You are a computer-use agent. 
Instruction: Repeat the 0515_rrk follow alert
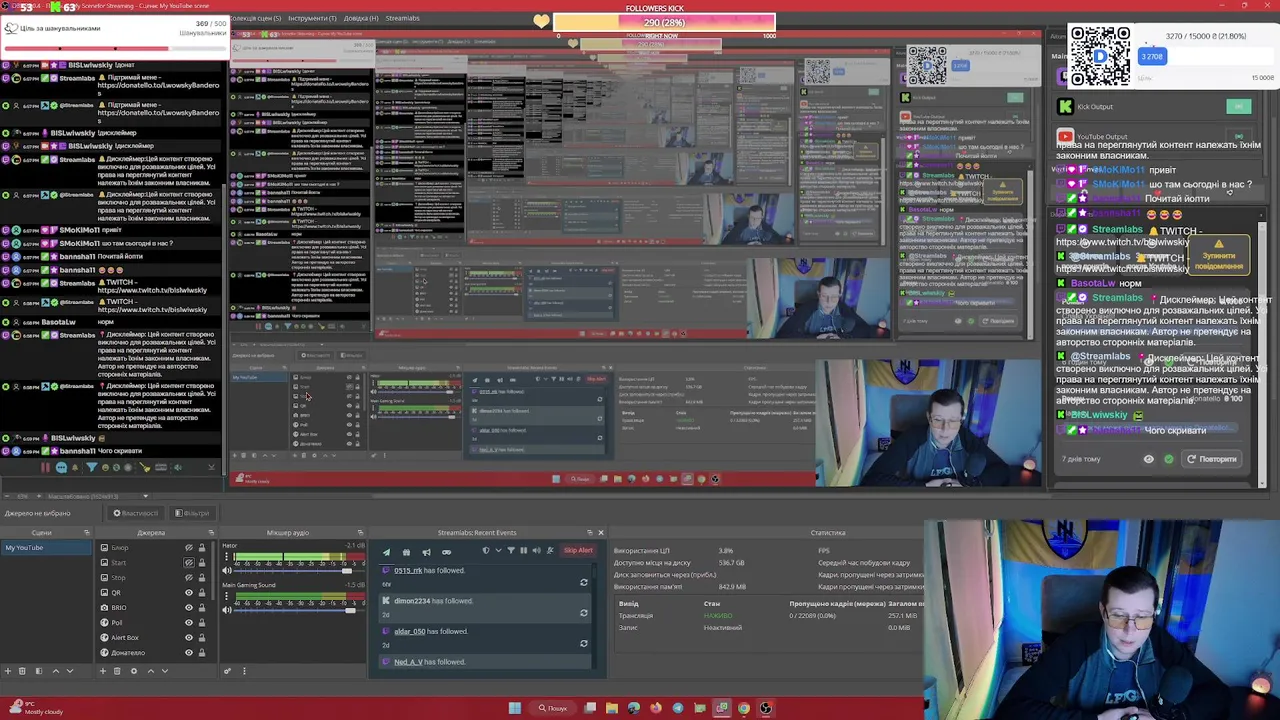click(x=584, y=582)
